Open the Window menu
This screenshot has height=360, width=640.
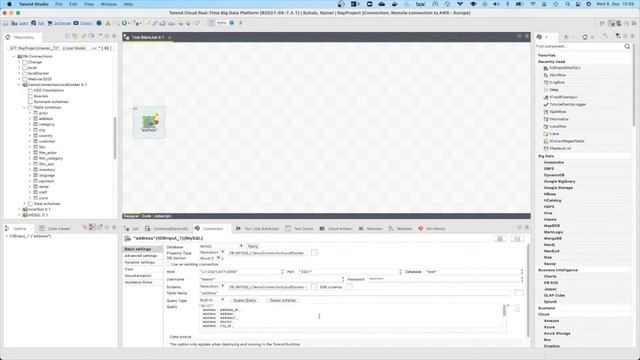click(109, 4)
